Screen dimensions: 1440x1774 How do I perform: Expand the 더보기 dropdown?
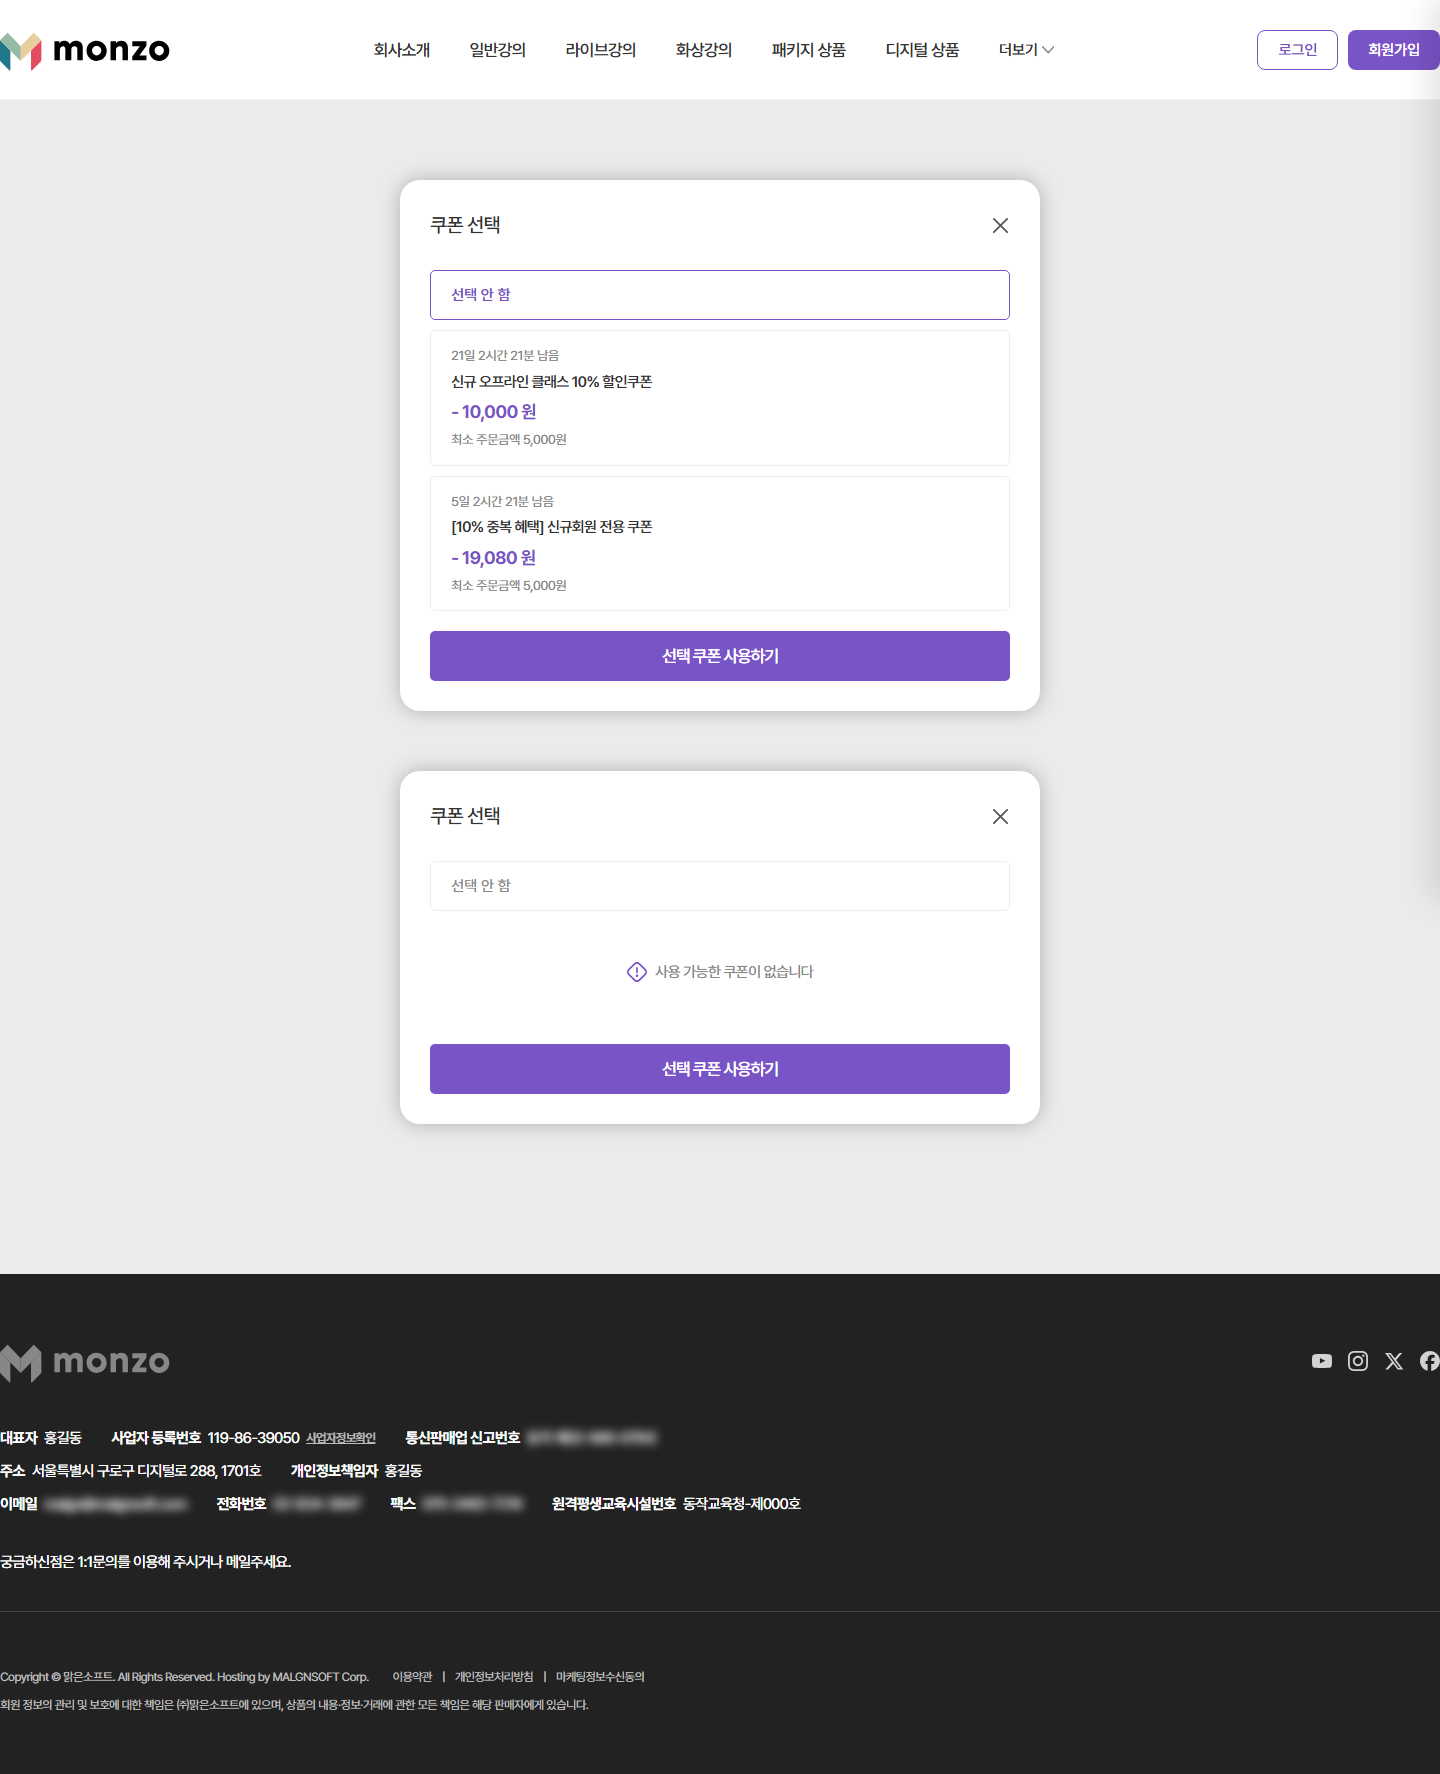1026,50
